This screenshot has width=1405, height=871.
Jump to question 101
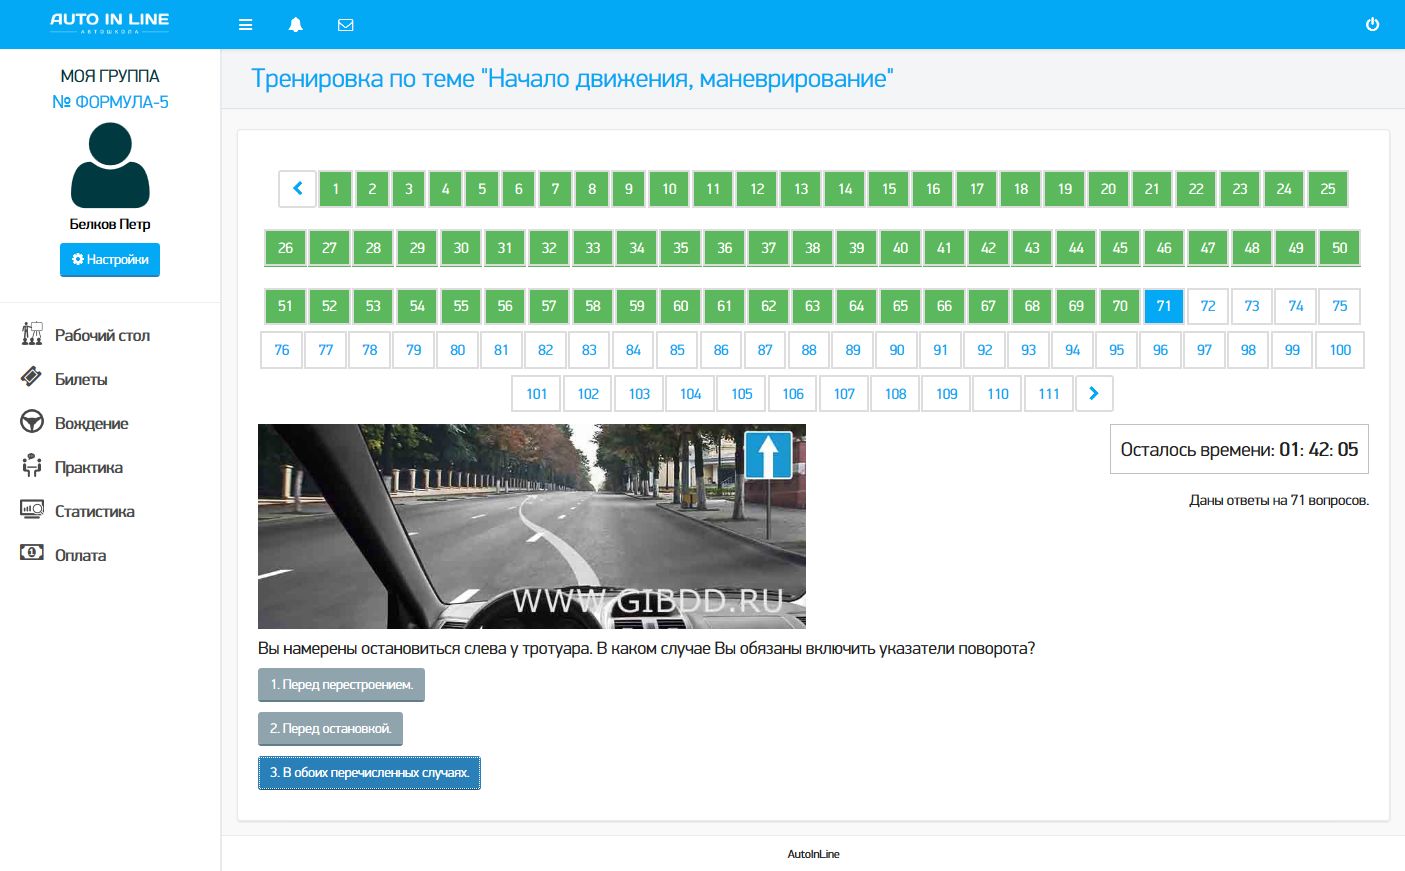click(x=537, y=393)
